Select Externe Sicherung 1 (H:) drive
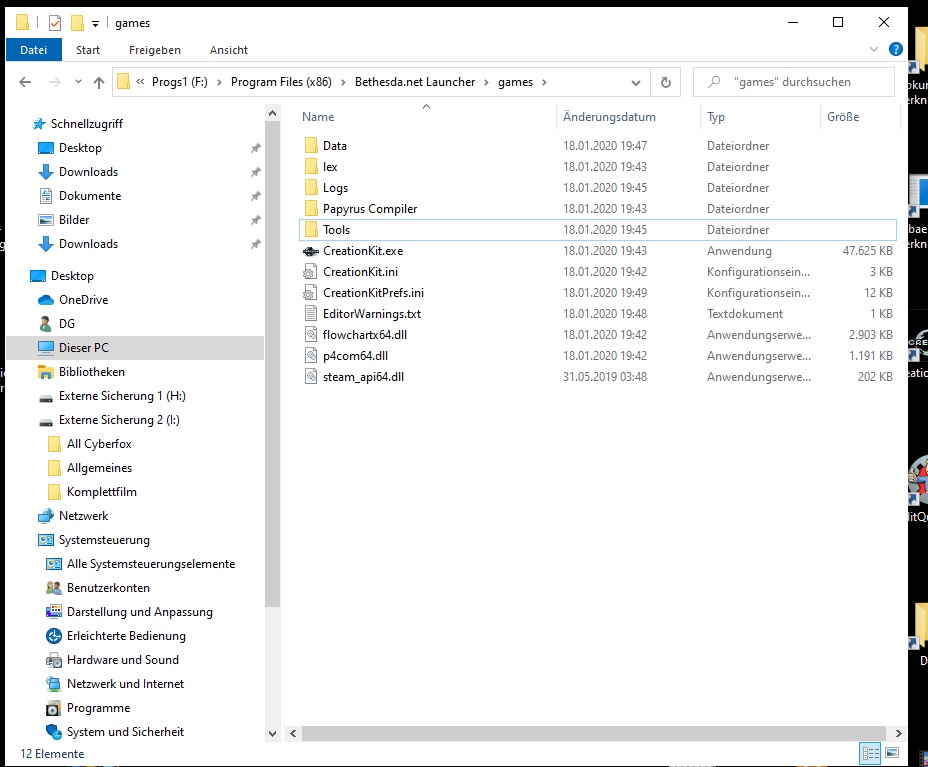This screenshot has width=928, height=767. click(122, 396)
